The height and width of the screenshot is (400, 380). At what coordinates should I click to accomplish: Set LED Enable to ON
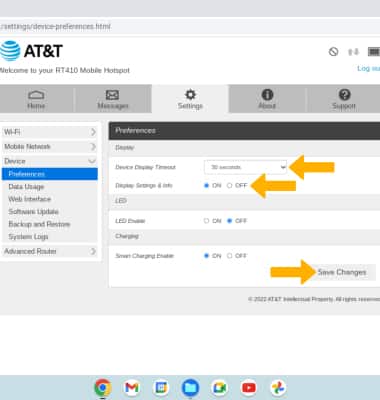click(x=206, y=221)
